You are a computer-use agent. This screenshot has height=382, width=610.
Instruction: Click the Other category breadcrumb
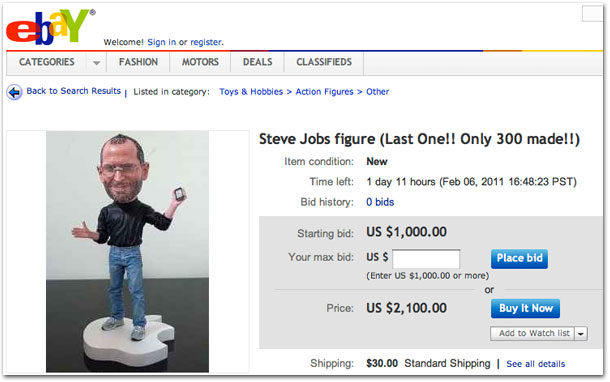coord(377,92)
